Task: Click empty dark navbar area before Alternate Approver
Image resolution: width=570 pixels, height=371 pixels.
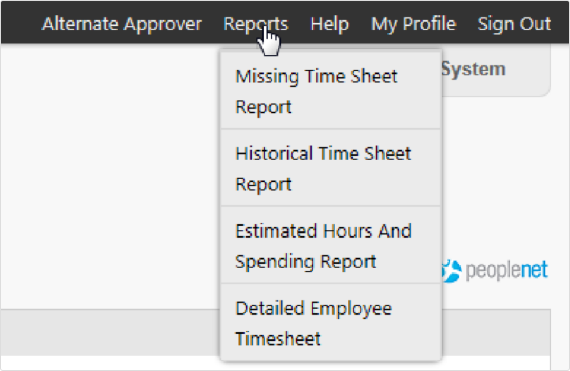Action: point(20,23)
